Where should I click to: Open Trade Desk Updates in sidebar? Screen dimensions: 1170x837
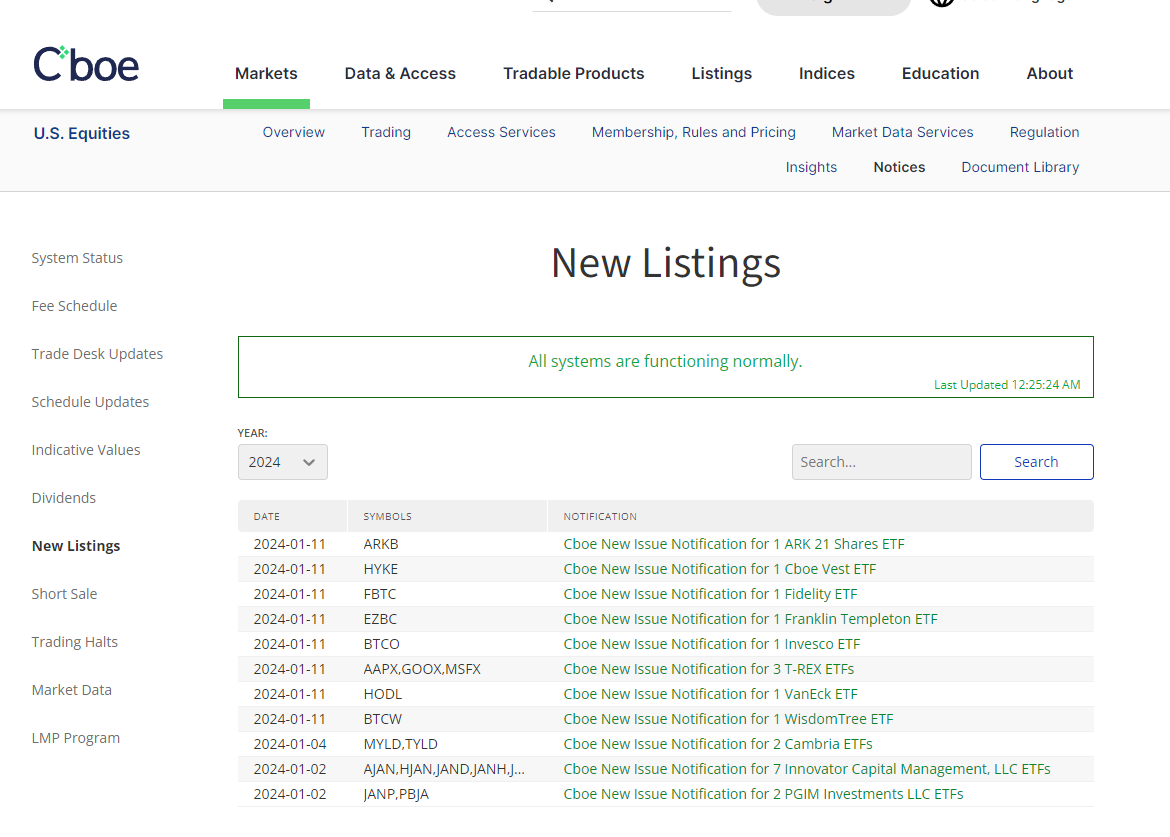tap(97, 354)
